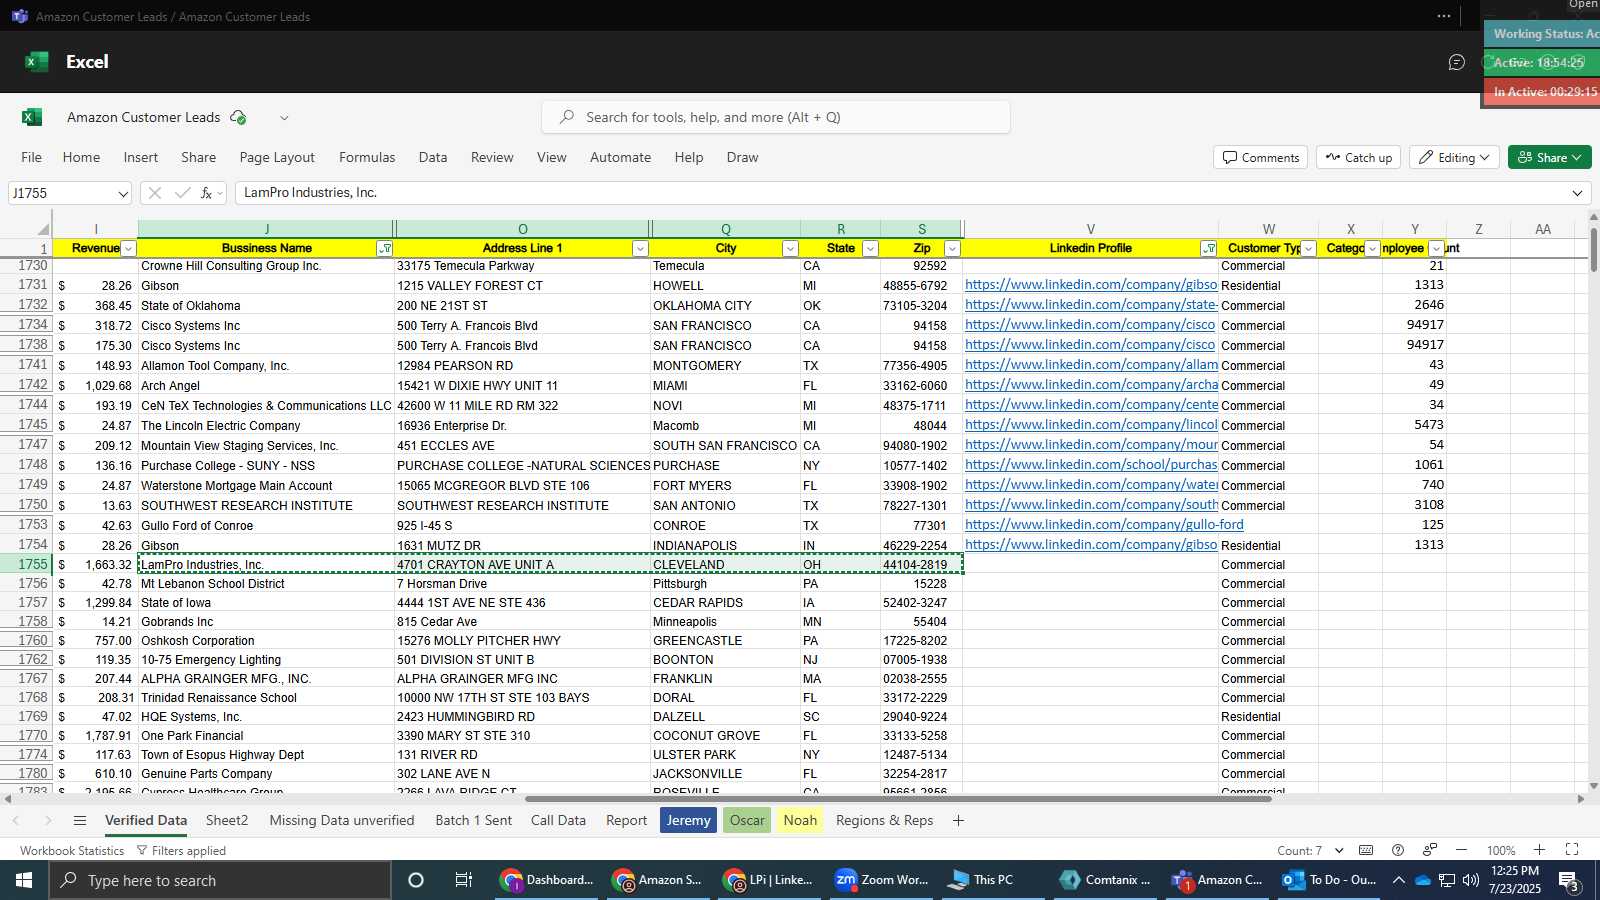Open the workbook name dropdown chevron

point(284,117)
